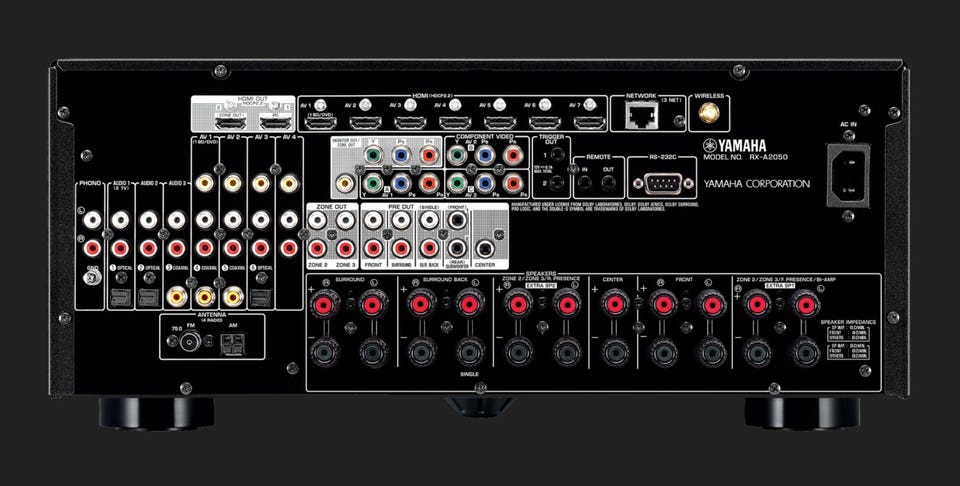Click the NETWORK Ethernet port

click(x=641, y=119)
